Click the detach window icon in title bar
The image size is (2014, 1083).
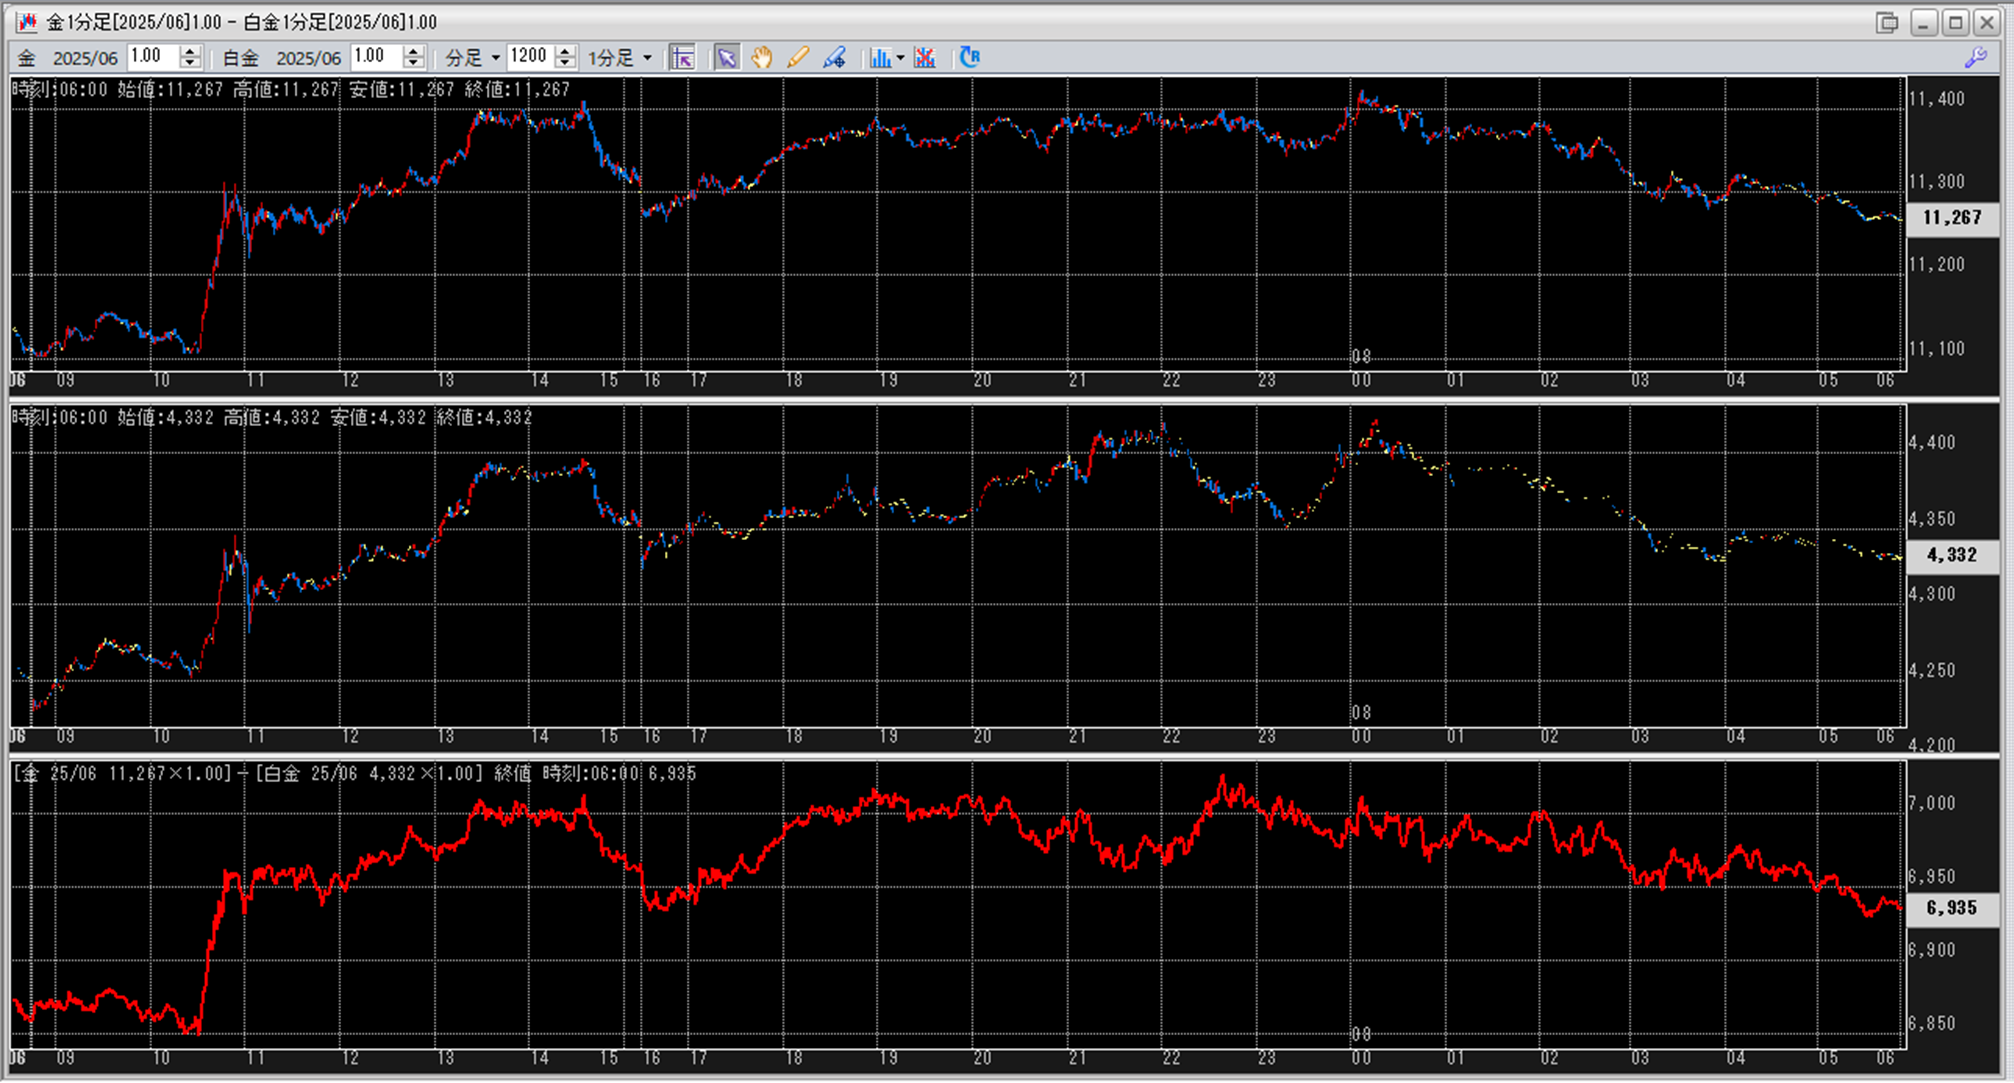[x=1886, y=22]
